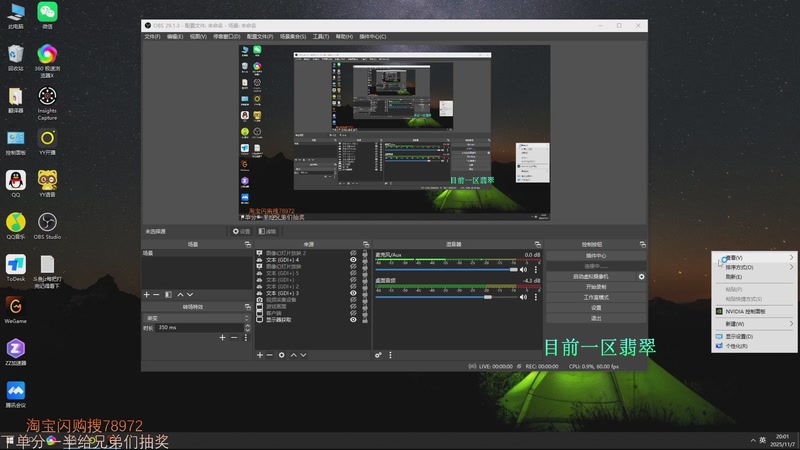Open the 桌面音频 three-dot options menu

click(536, 296)
